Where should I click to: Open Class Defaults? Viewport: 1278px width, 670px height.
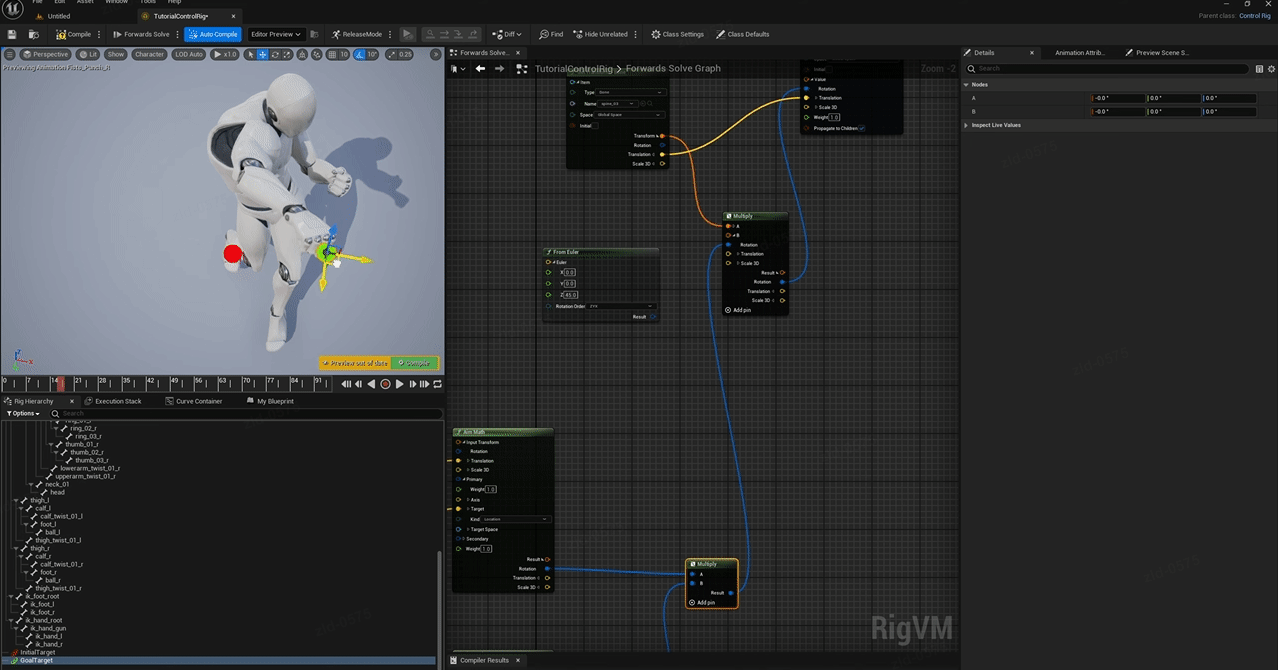point(743,34)
